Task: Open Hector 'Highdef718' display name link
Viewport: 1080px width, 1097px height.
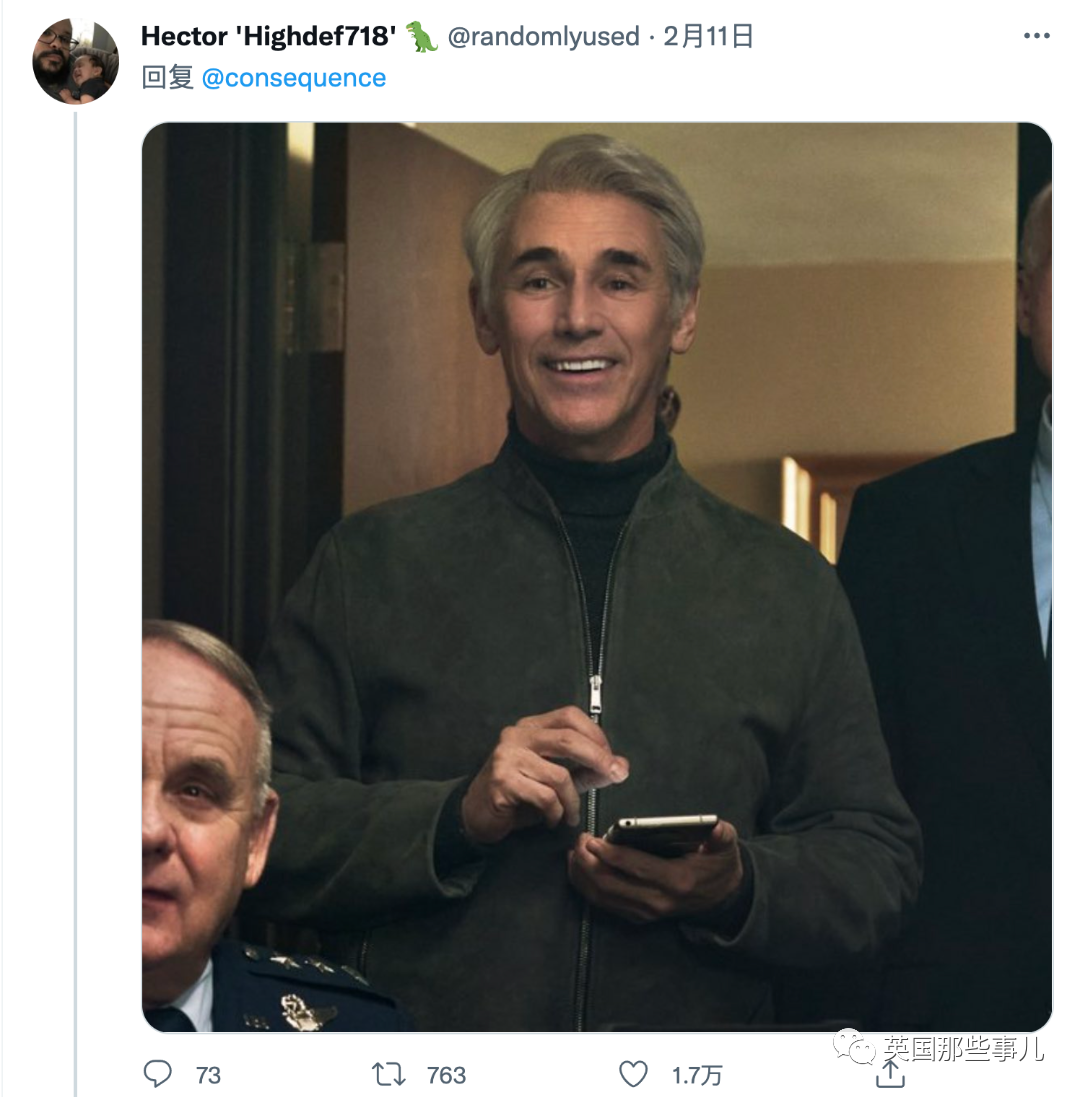Action: (x=268, y=37)
